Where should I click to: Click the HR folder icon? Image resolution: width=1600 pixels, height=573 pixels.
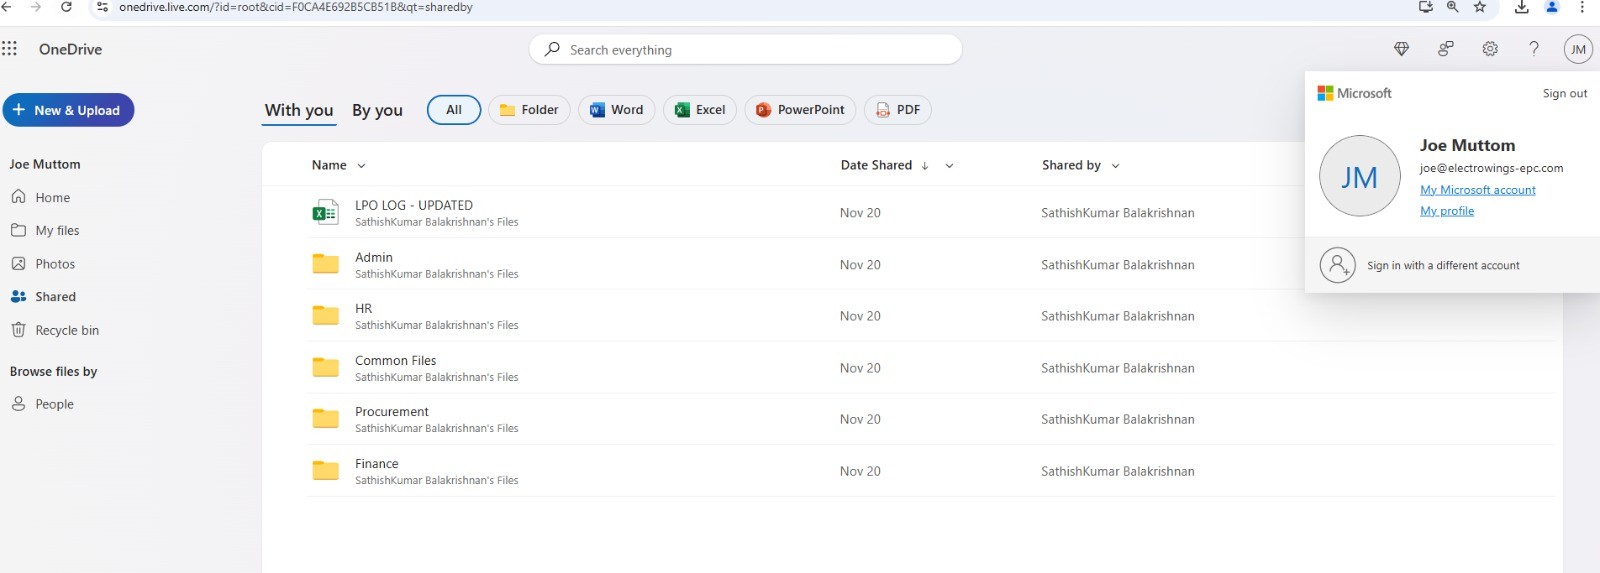(x=325, y=316)
